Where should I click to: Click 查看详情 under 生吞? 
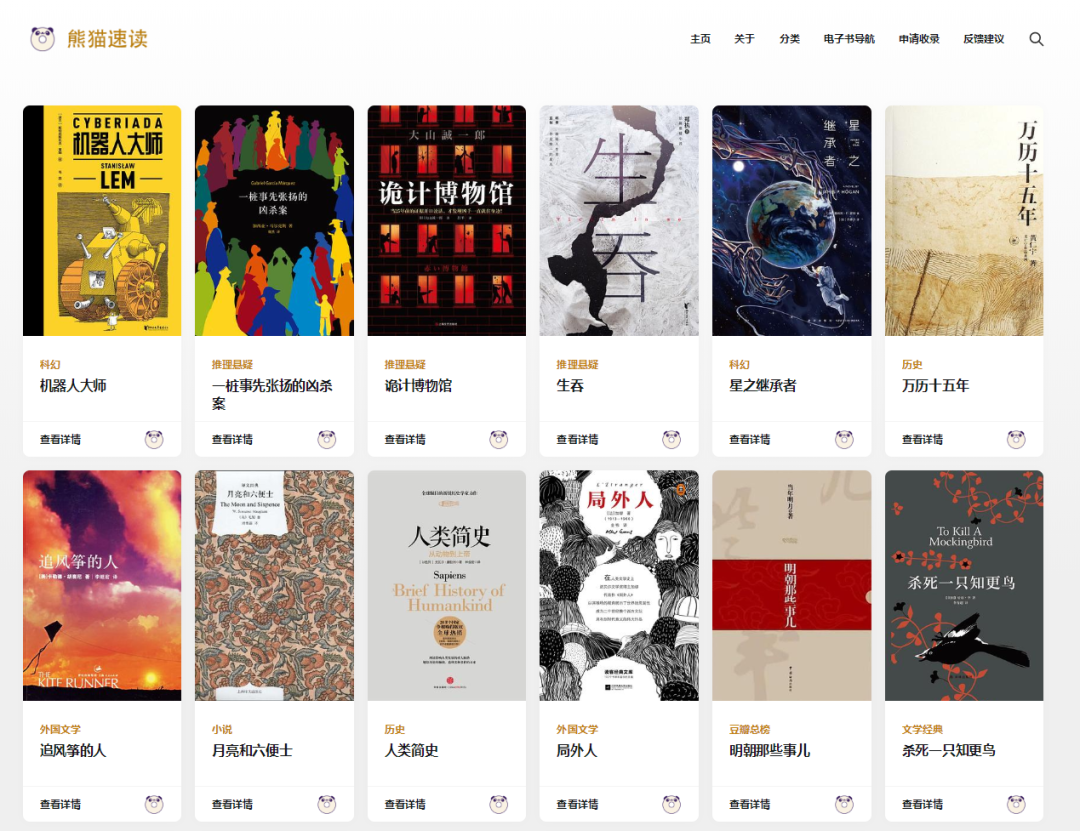click(x=577, y=440)
